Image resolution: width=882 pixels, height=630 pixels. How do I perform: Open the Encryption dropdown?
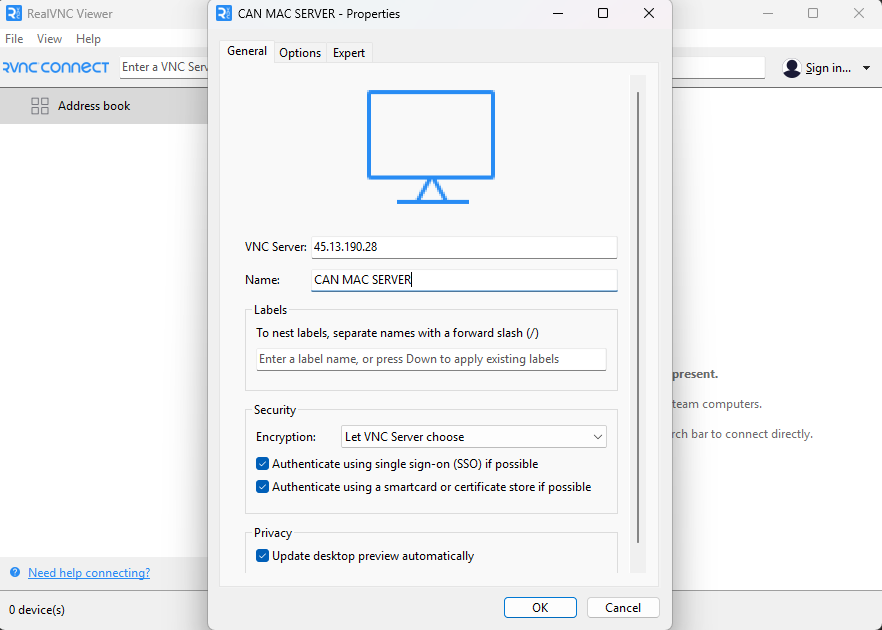click(474, 437)
